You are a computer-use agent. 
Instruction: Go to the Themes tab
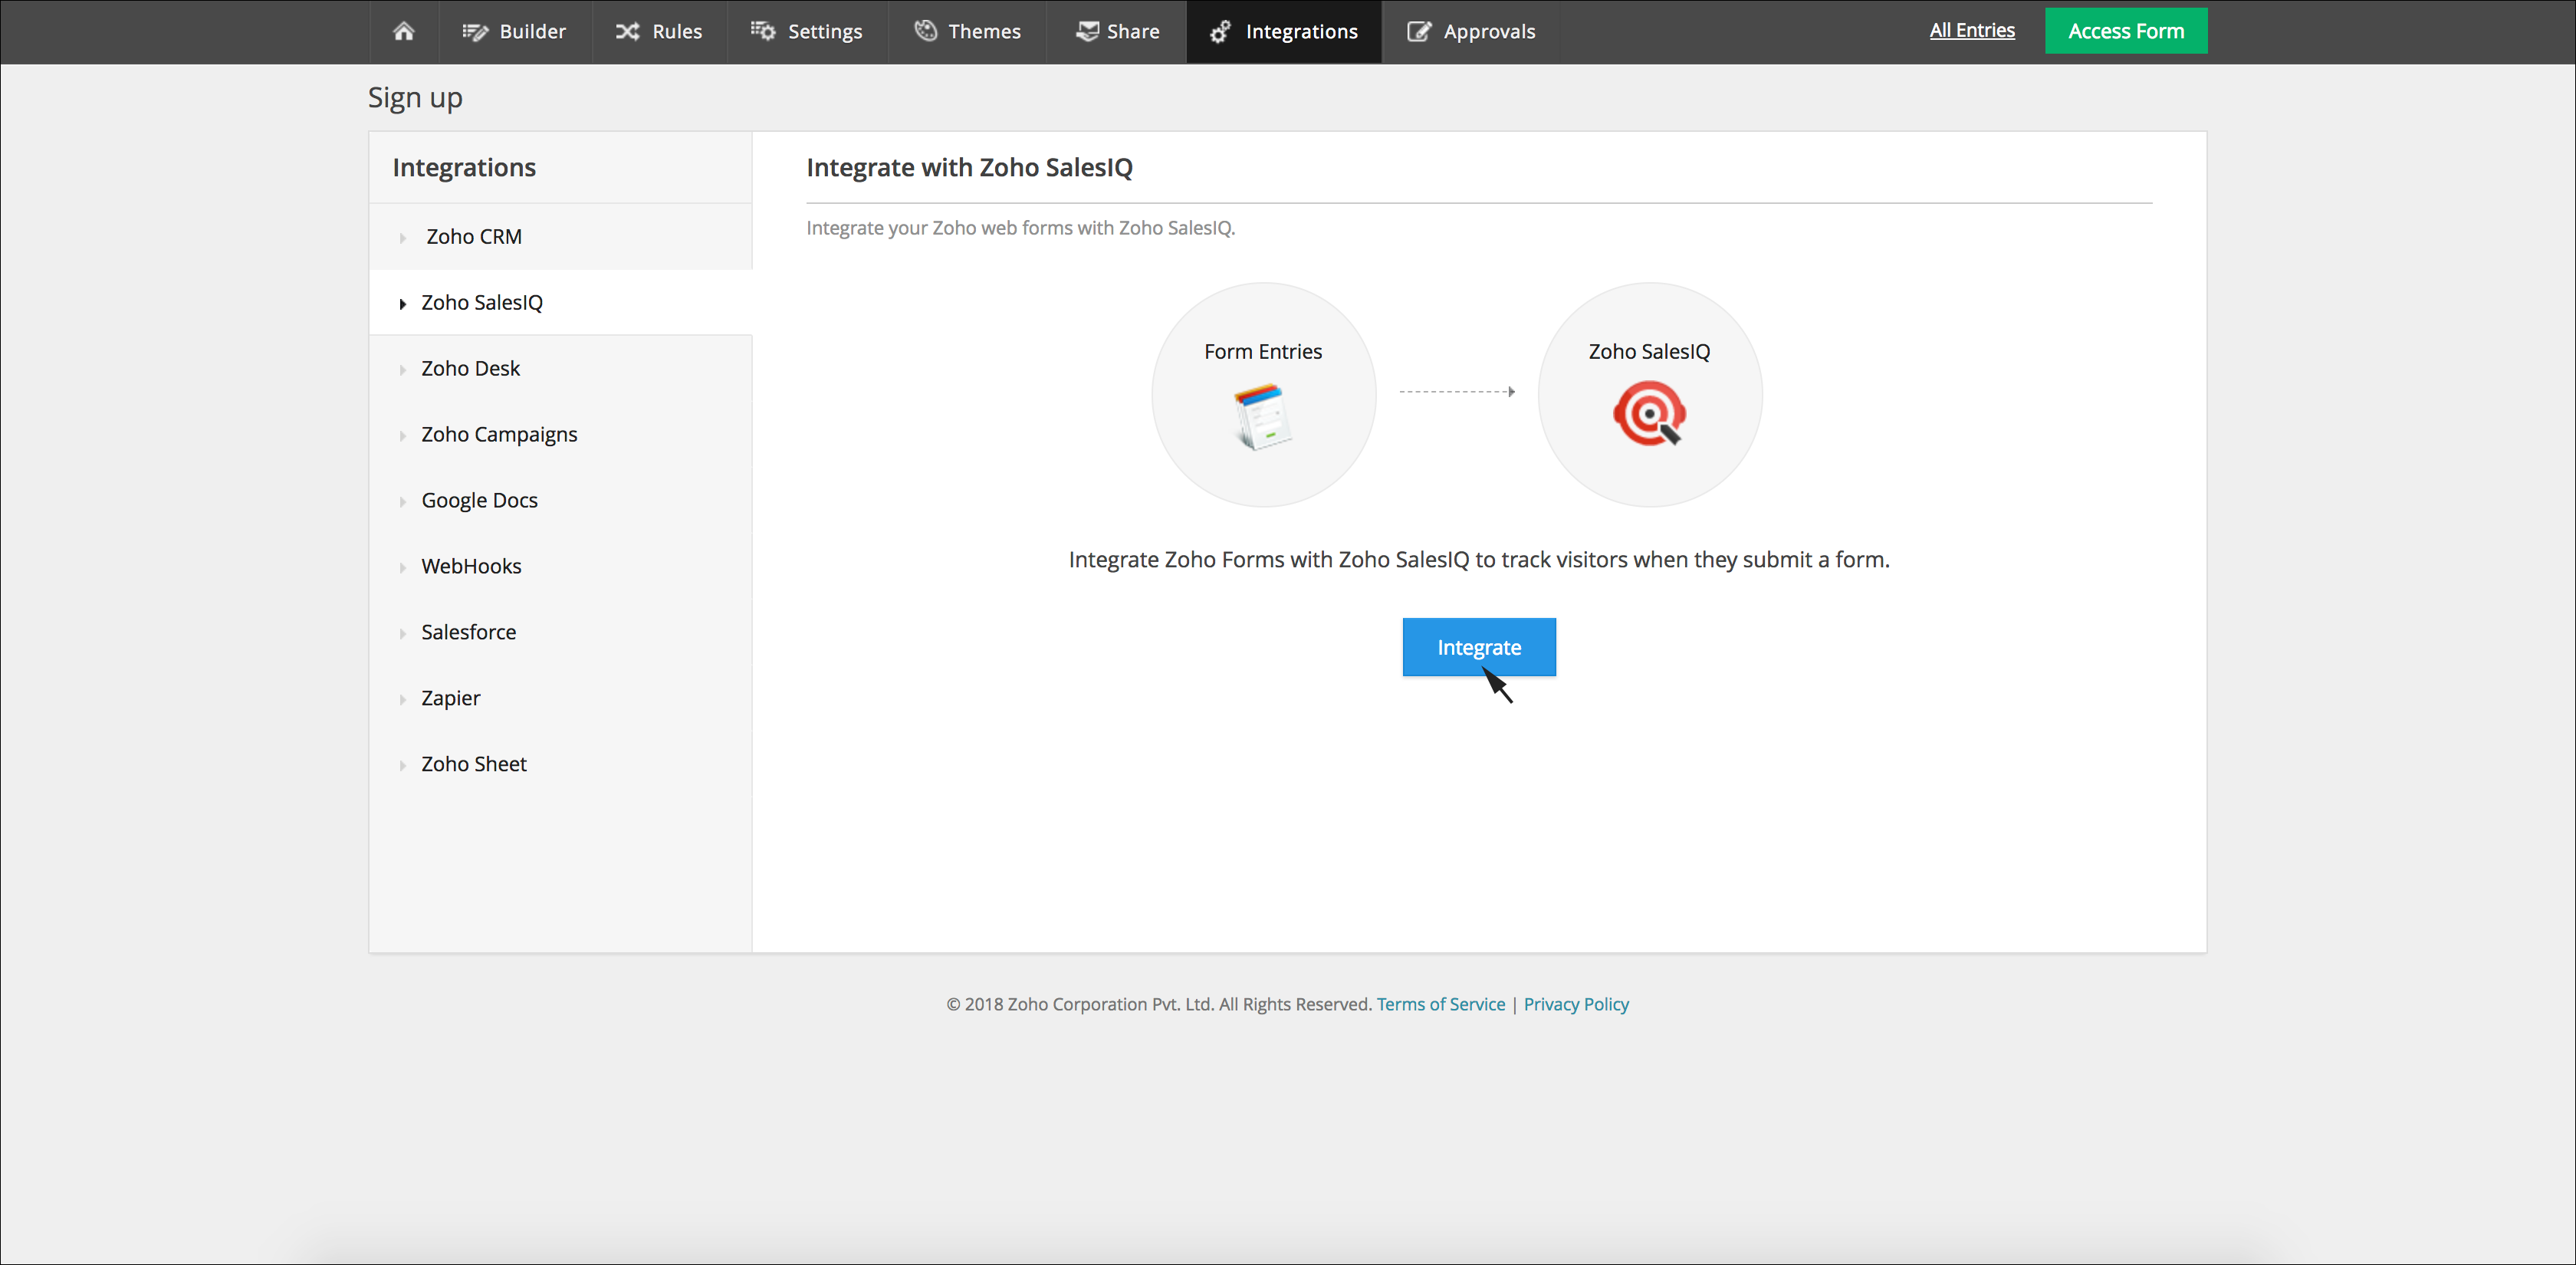(967, 32)
